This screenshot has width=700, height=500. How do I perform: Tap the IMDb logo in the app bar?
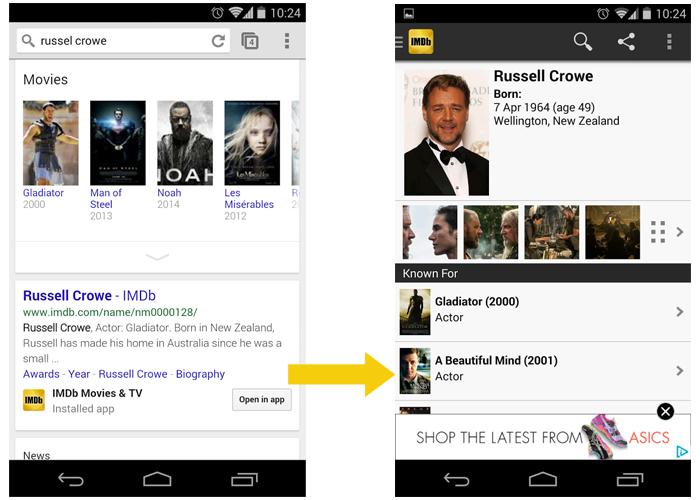(x=421, y=42)
